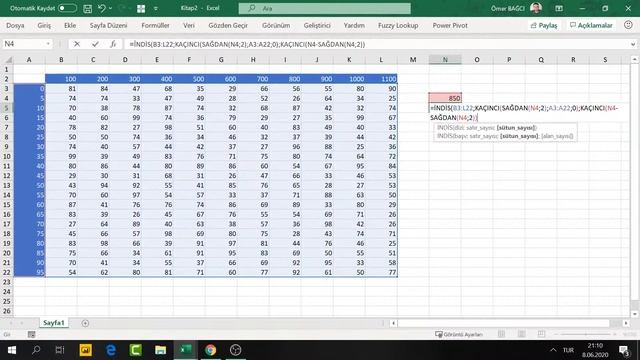Open the Yardım tab
Image resolution: width=640 pixels, height=360 pixels.
(x=354, y=25)
